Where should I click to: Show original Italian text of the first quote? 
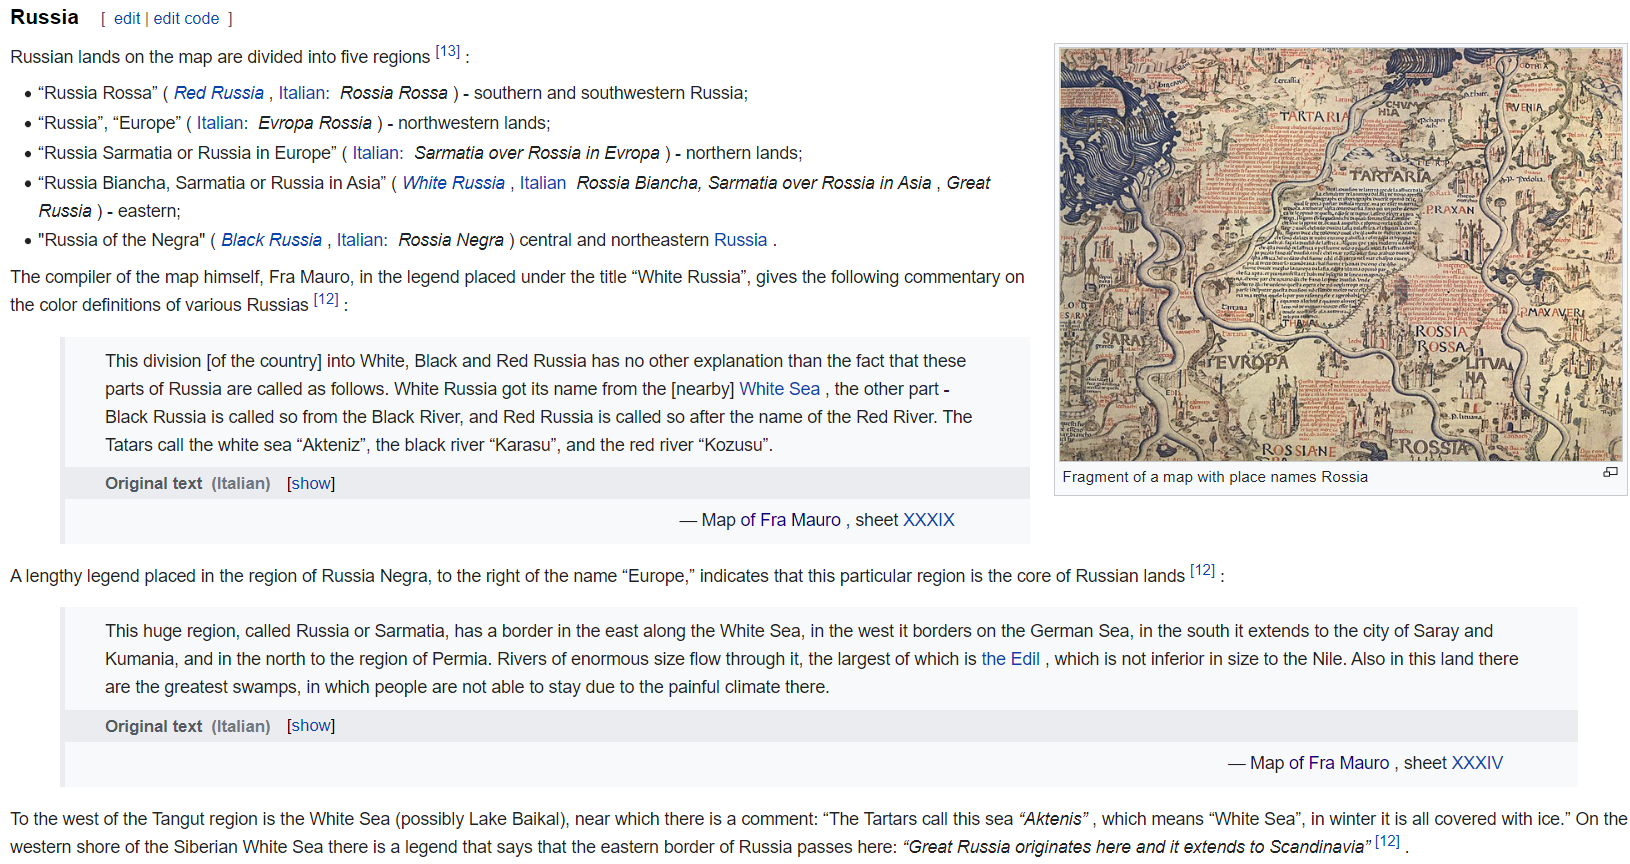point(311,483)
